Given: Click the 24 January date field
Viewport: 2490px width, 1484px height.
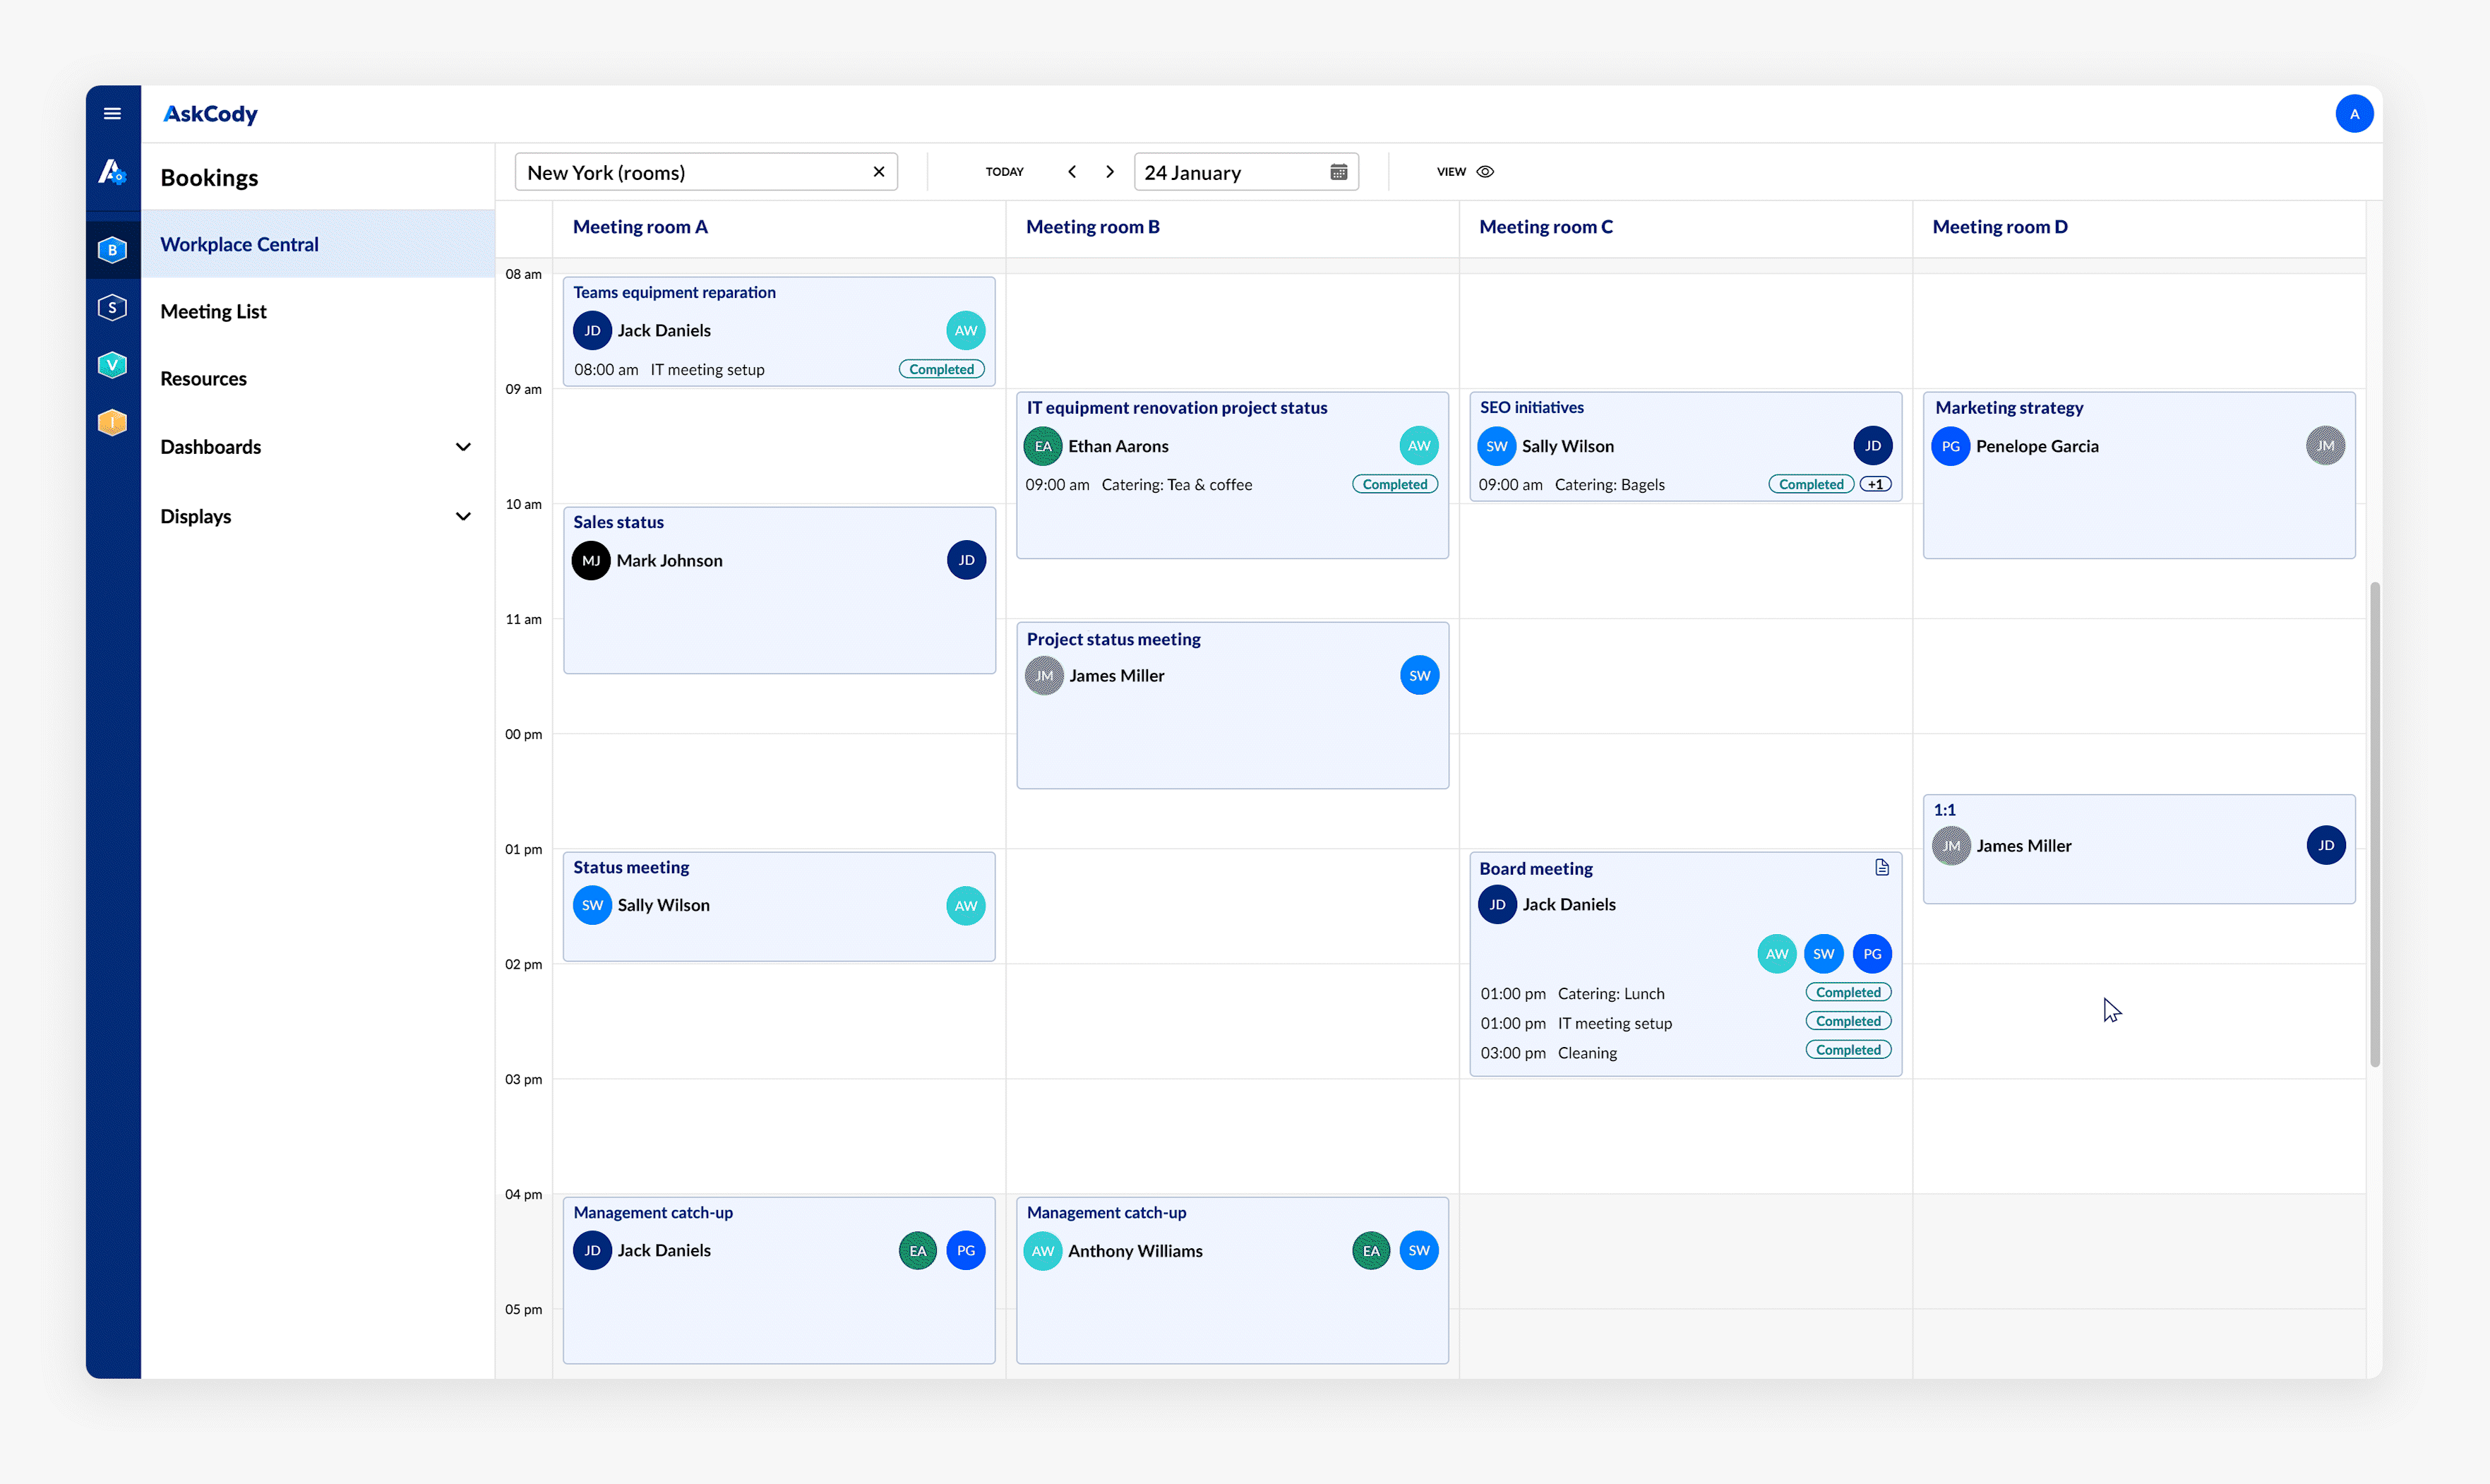Looking at the screenshot, I should (1246, 172).
